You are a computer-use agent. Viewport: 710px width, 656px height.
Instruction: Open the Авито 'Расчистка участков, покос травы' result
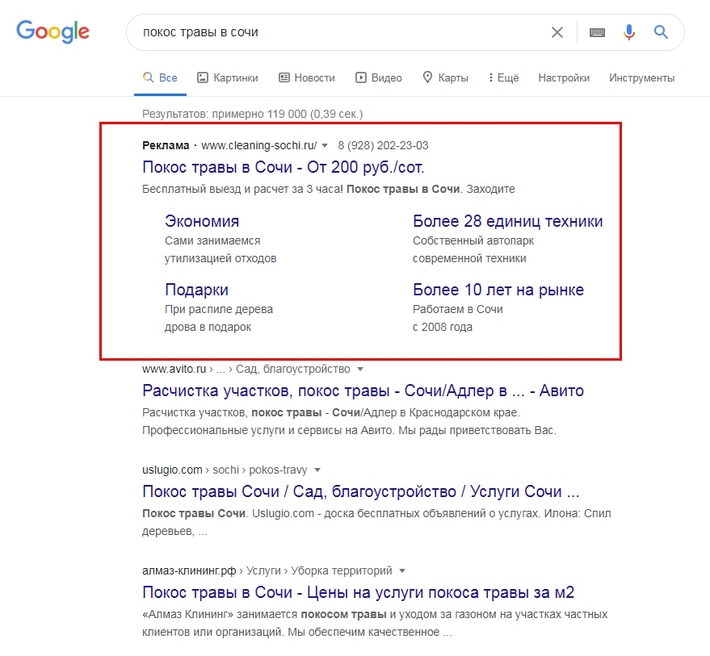point(363,391)
